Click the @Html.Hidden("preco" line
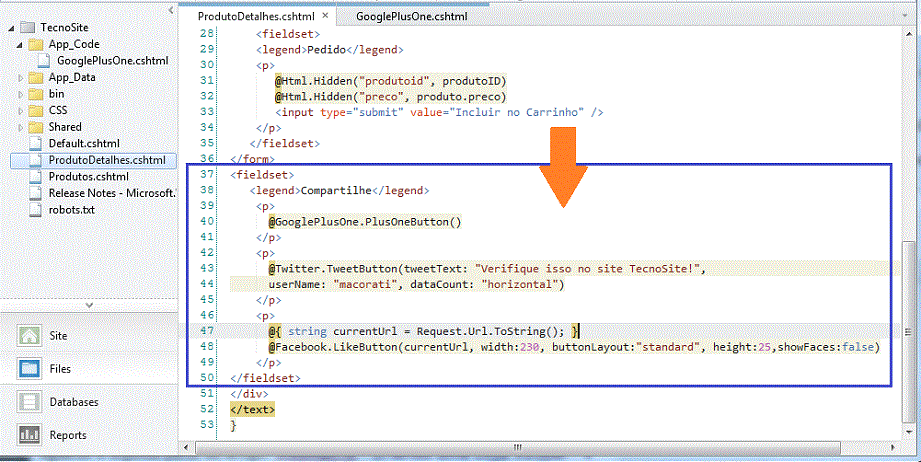The image size is (921, 462). tap(390, 96)
